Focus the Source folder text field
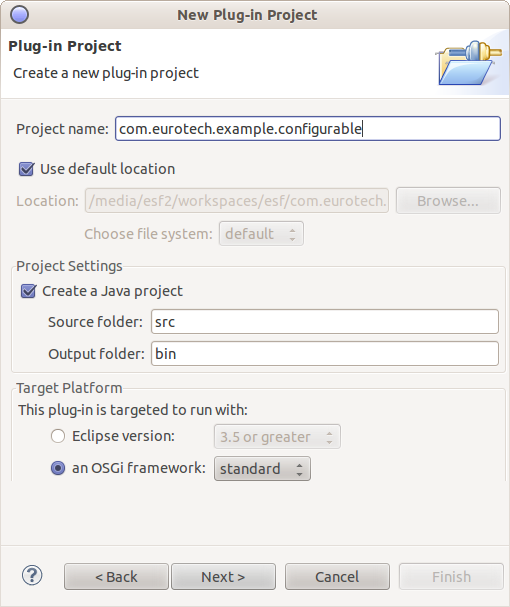Viewport: 510px width, 607px height. tap(325, 321)
